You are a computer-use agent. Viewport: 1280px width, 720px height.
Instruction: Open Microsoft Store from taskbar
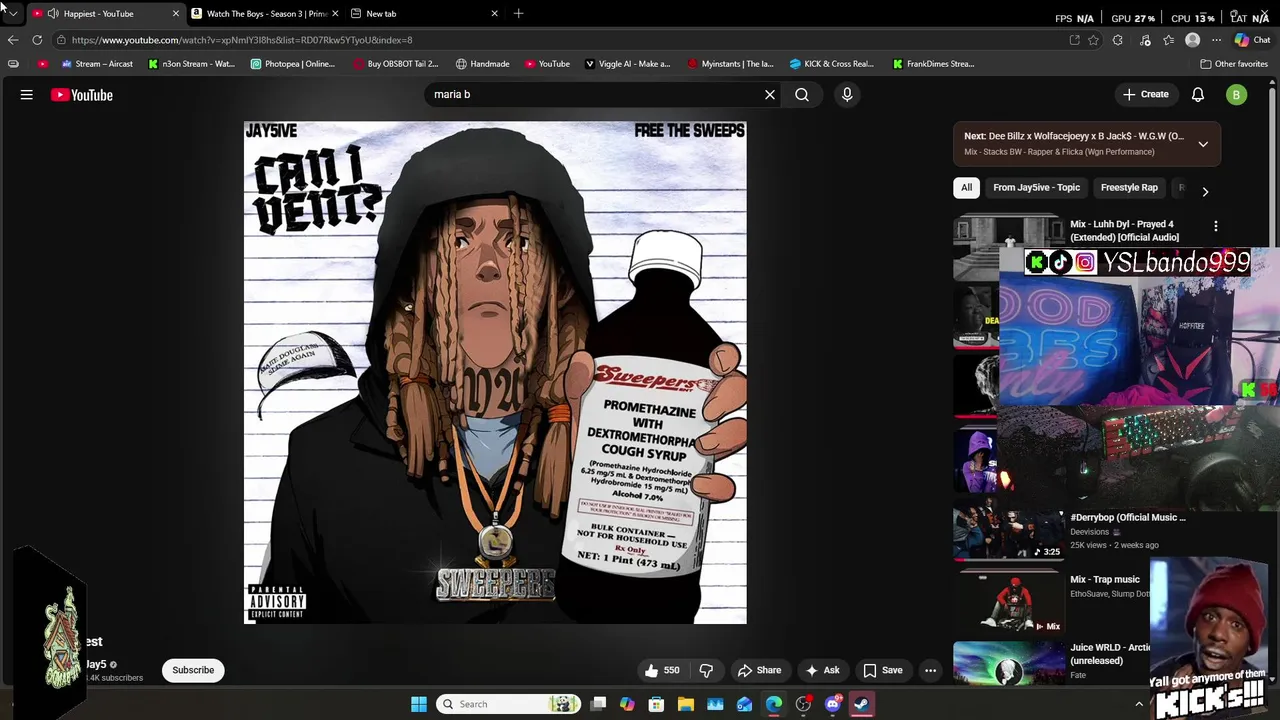(x=656, y=704)
